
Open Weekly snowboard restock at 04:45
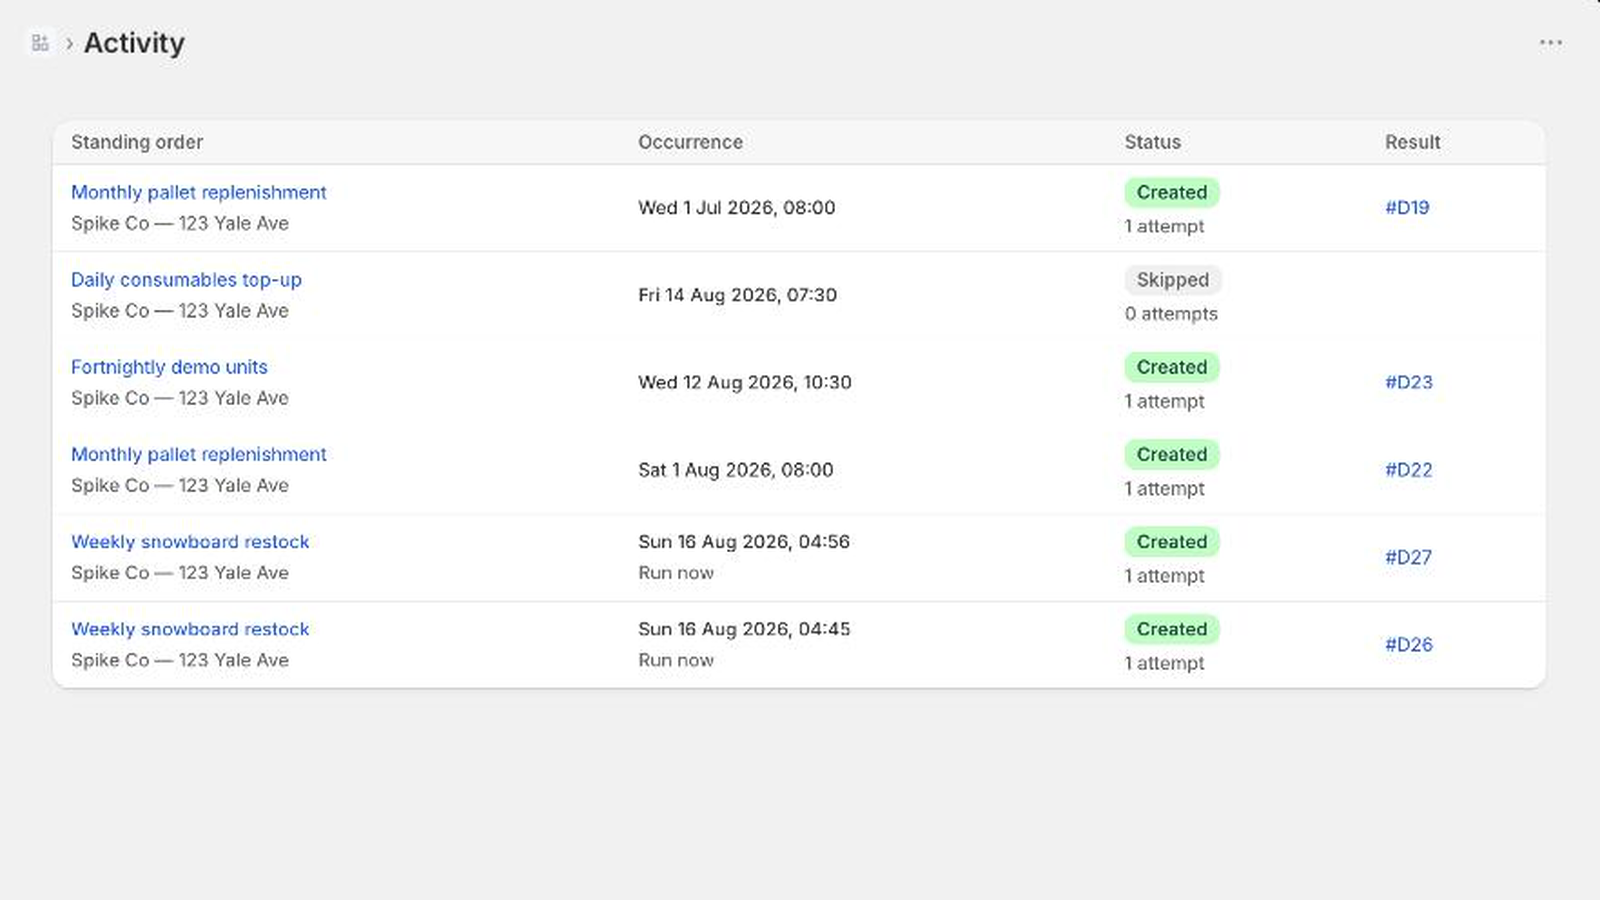point(190,629)
